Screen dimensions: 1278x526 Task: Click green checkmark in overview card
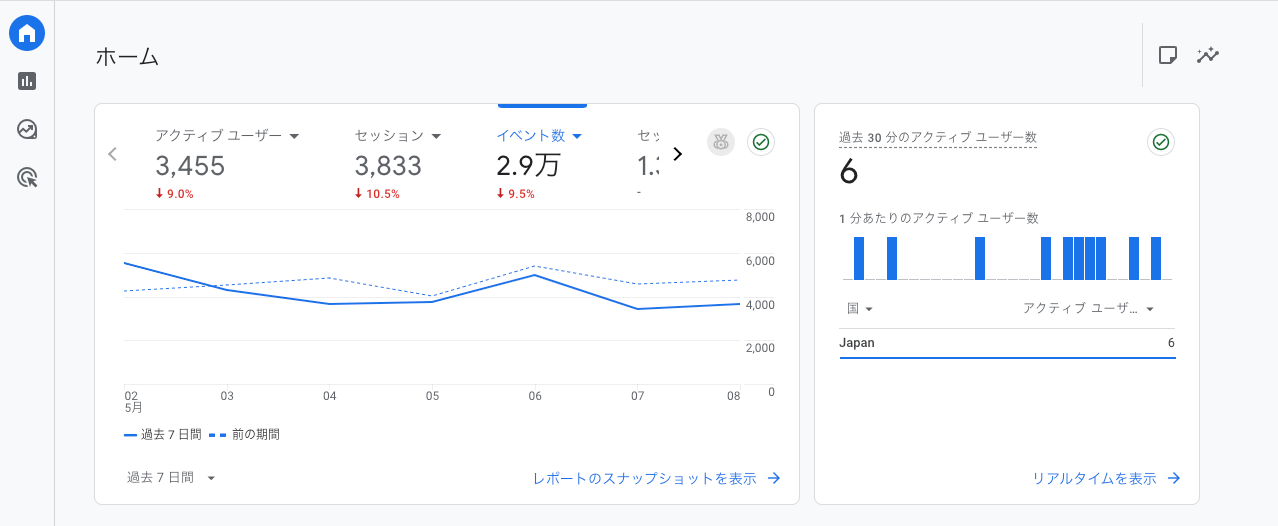(761, 142)
